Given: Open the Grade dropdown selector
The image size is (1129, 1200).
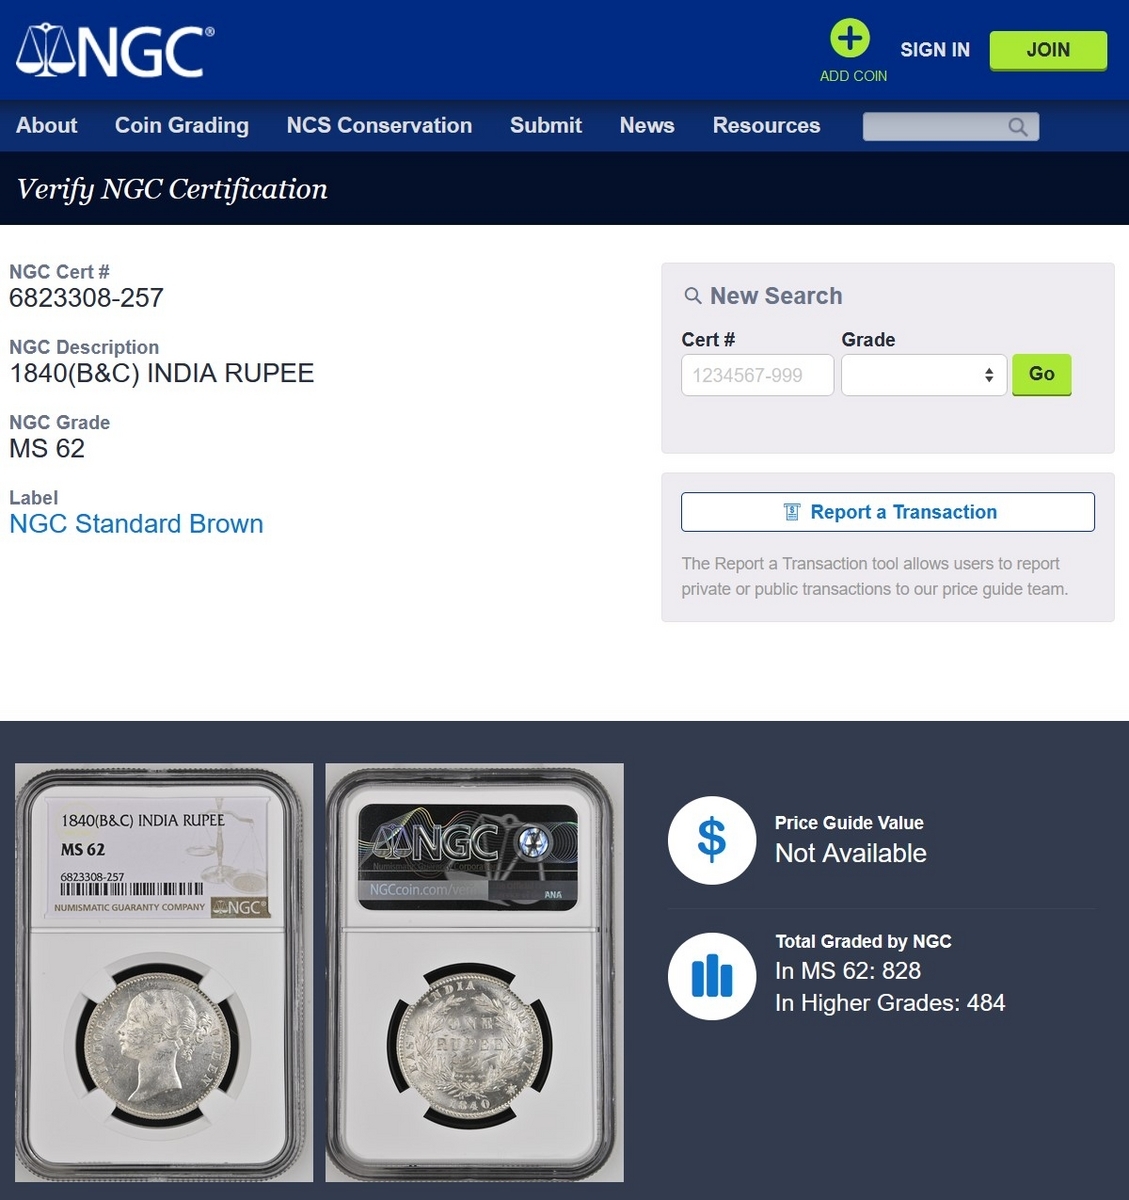Looking at the screenshot, I should click(x=924, y=375).
